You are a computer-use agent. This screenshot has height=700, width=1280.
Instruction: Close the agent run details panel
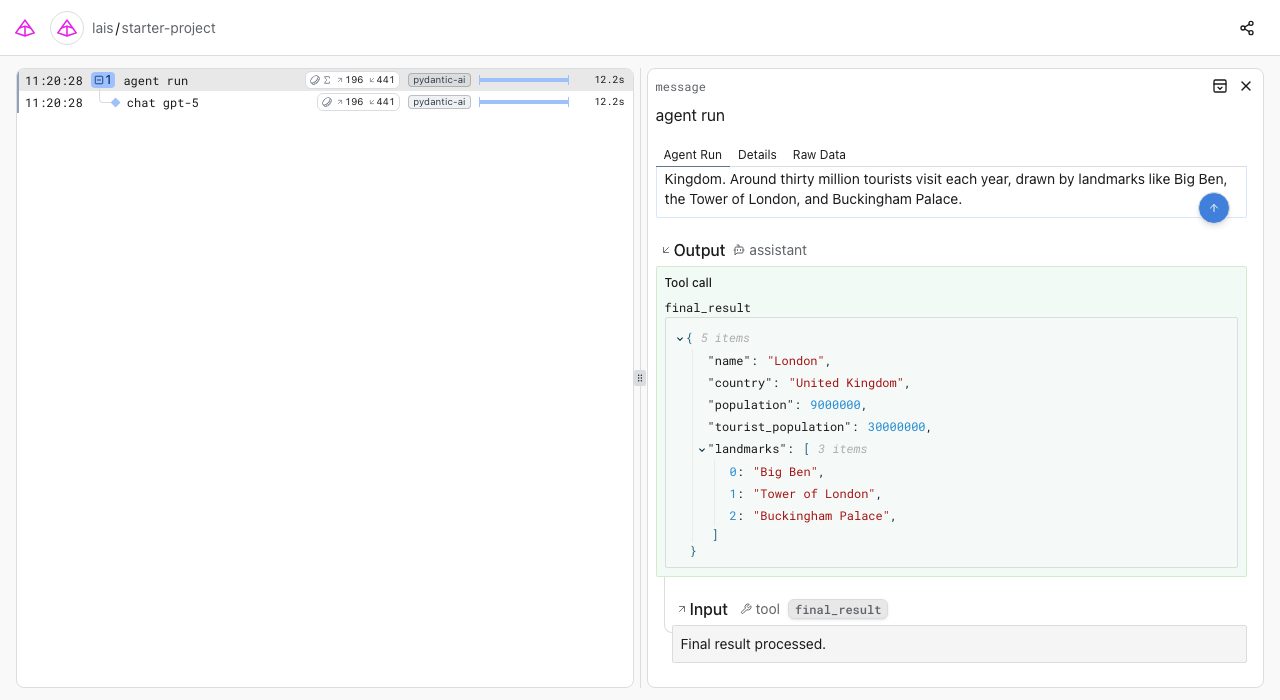[x=1246, y=86]
